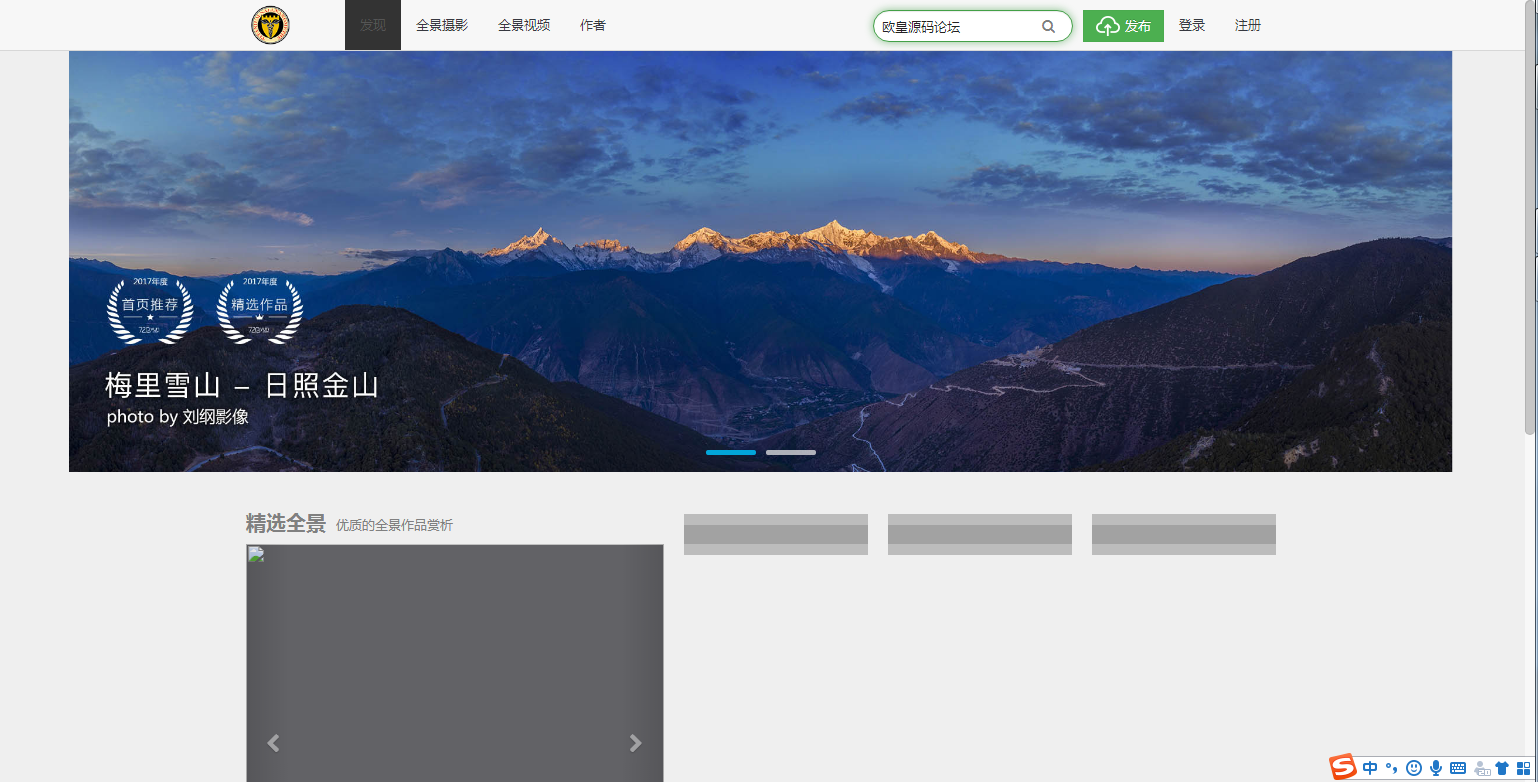Toggle Chinese/English input with the 中 icon
Viewport: 1538px width, 782px height.
pyautogui.click(x=1370, y=768)
